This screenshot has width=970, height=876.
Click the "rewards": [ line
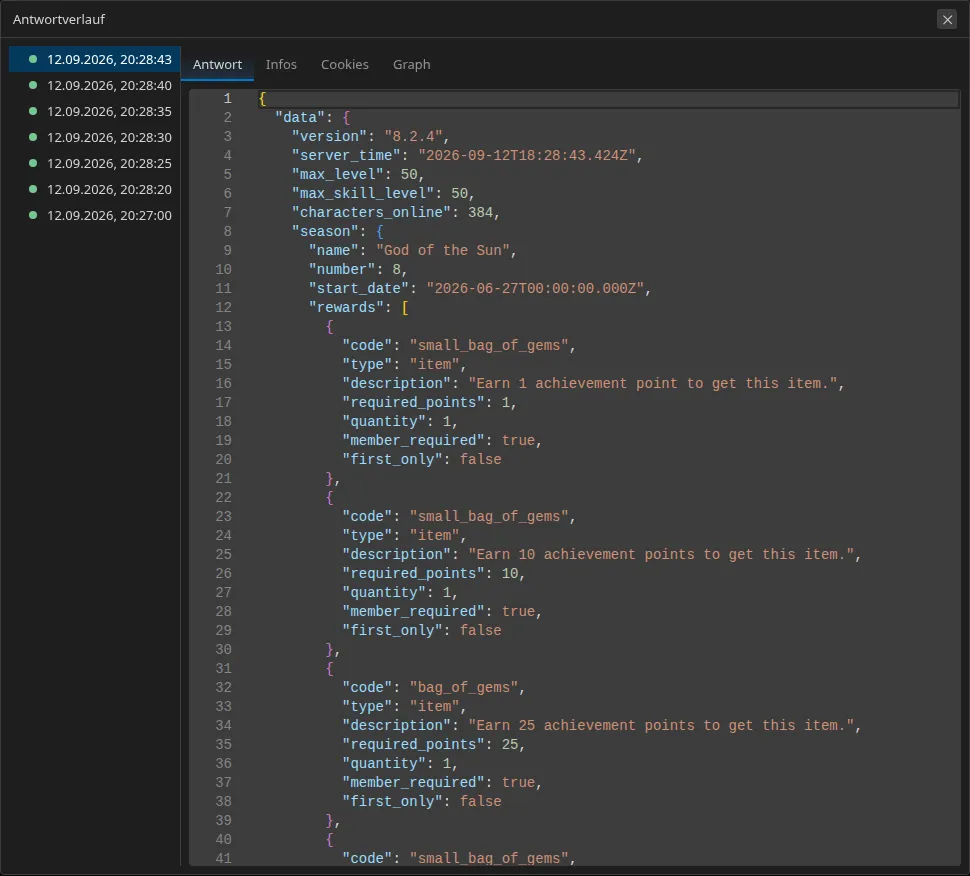pos(359,307)
